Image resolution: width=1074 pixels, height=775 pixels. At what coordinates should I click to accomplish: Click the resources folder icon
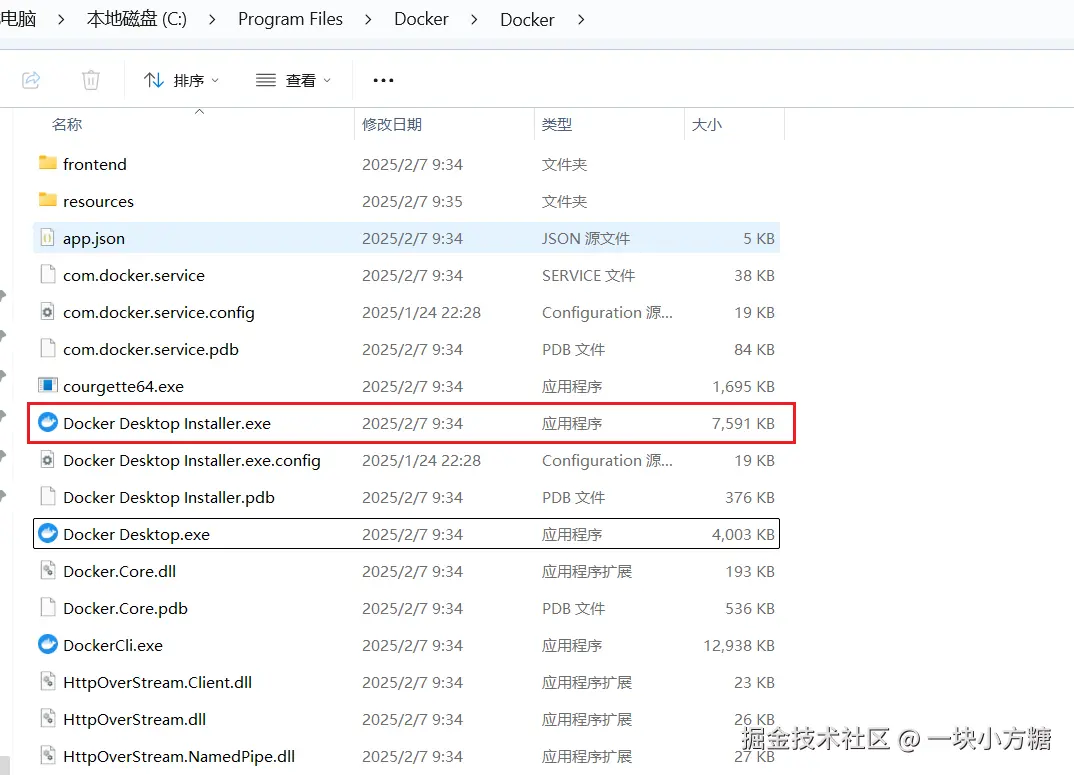[x=47, y=200]
